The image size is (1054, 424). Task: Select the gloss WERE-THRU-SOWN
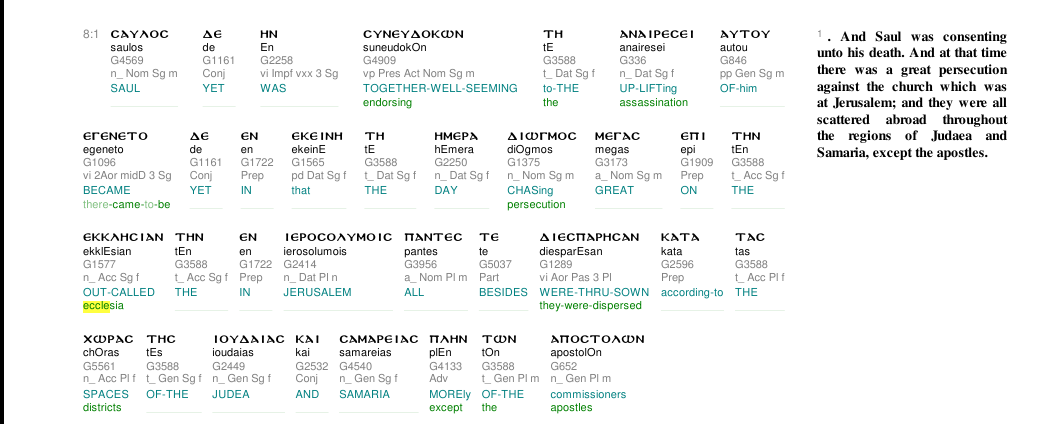point(594,292)
